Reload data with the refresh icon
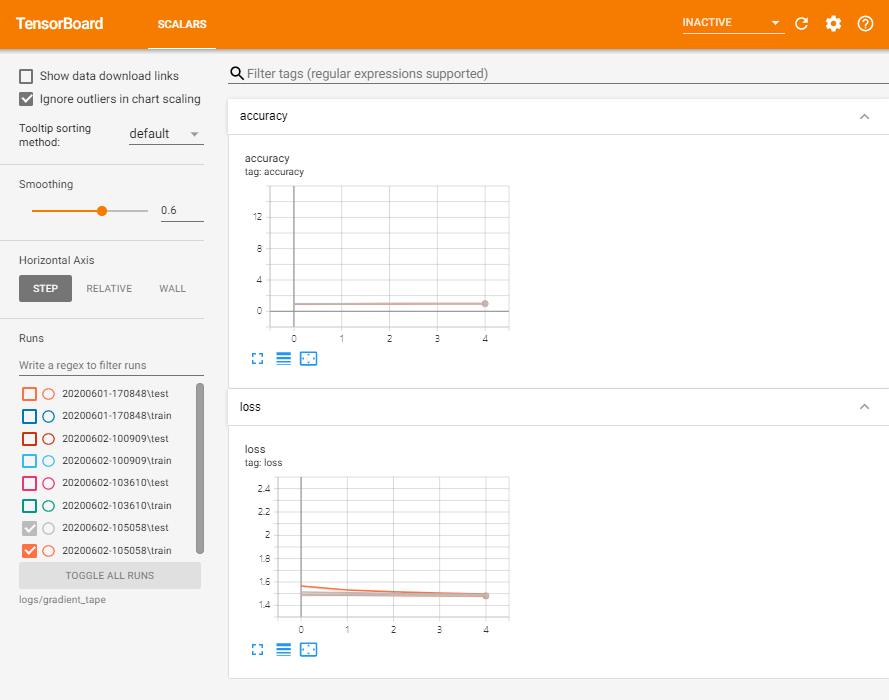Image resolution: width=889 pixels, height=700 pixels. [x=801, y=24]
